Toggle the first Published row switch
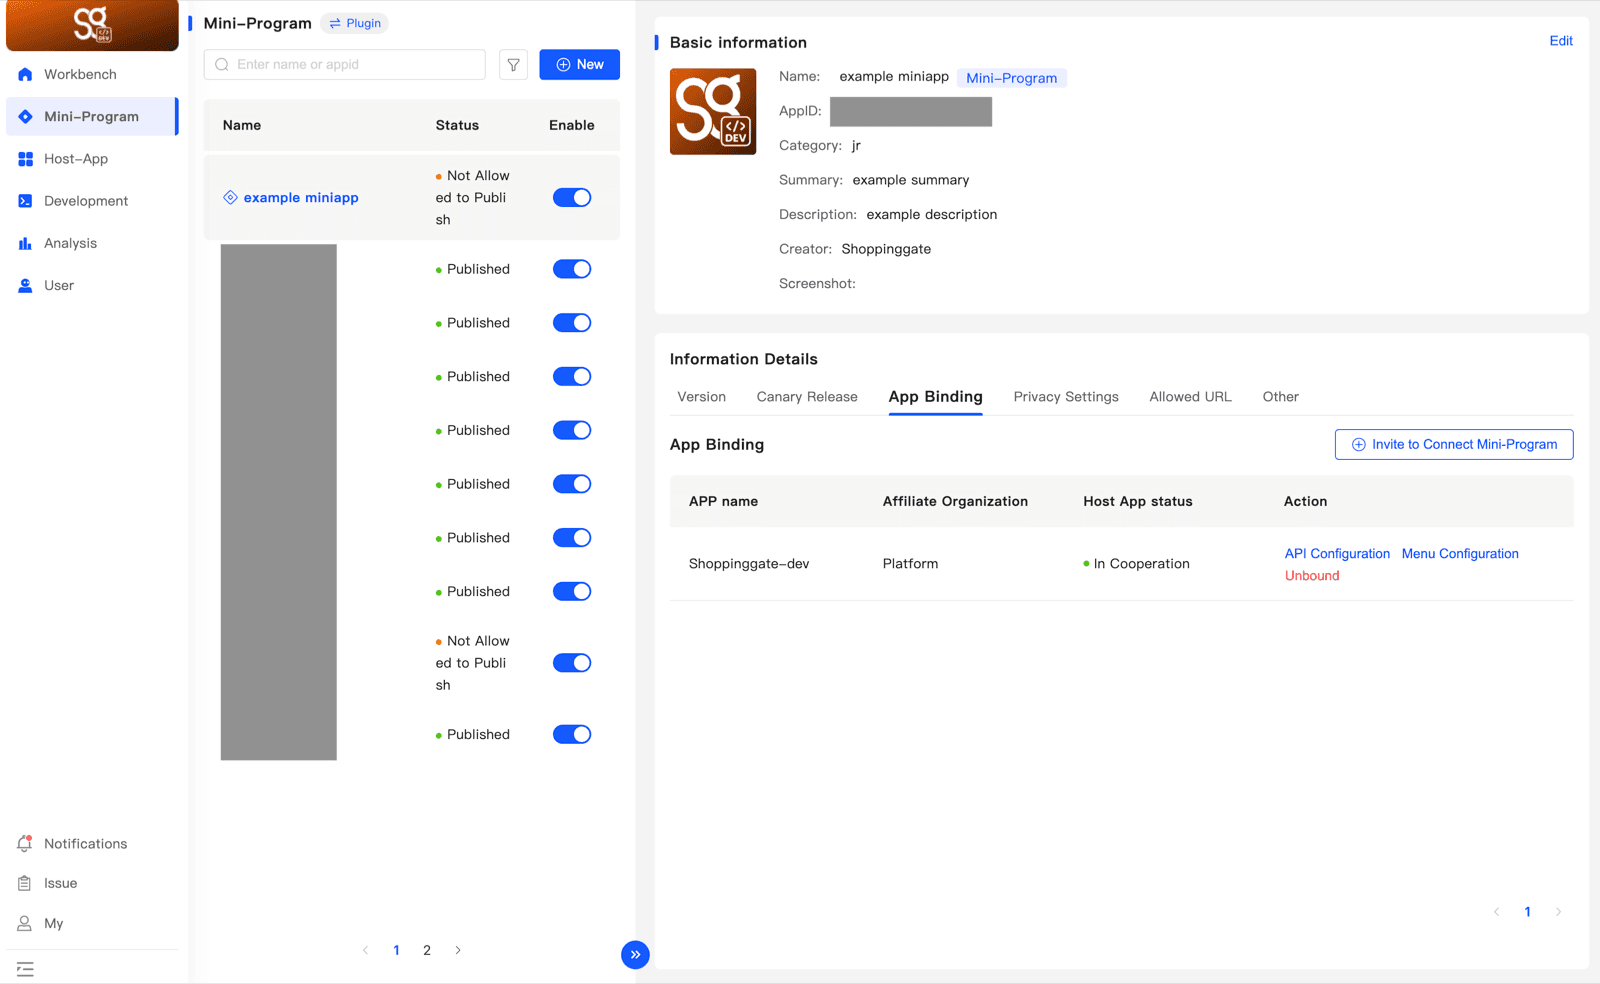The height and width of the screenshot is (984, 1600). tap(572, 269)
